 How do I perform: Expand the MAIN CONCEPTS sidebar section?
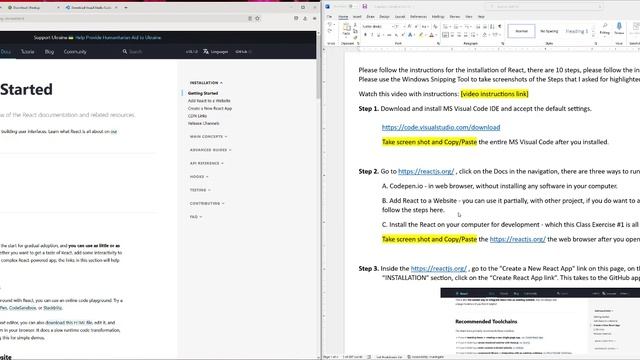[208, 137]
